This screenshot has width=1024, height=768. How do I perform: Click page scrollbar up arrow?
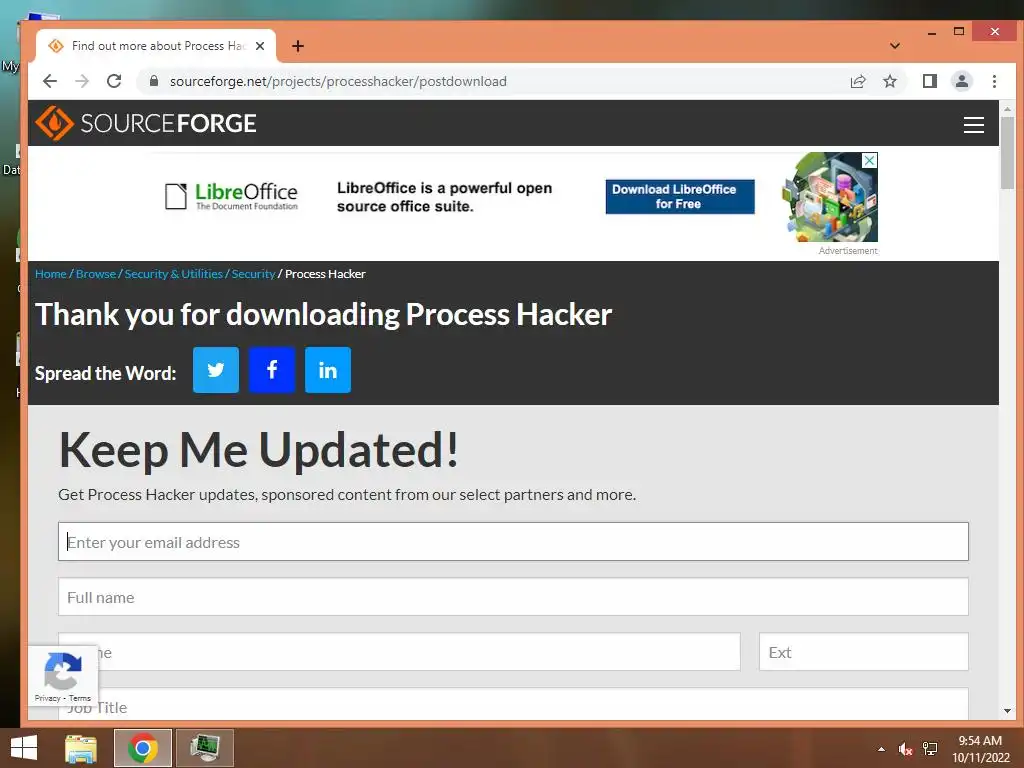click(1007, 109)
